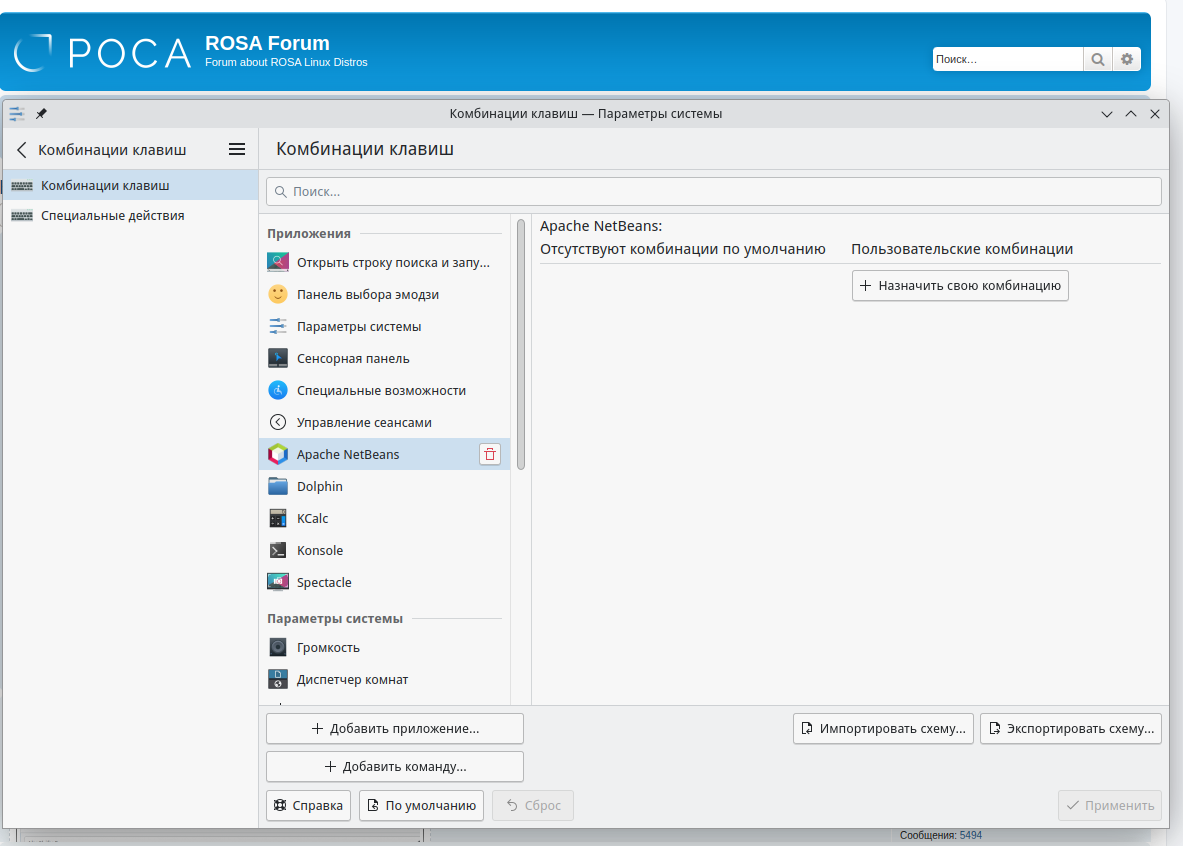Open advanced search gear icon in forum

1126,59
